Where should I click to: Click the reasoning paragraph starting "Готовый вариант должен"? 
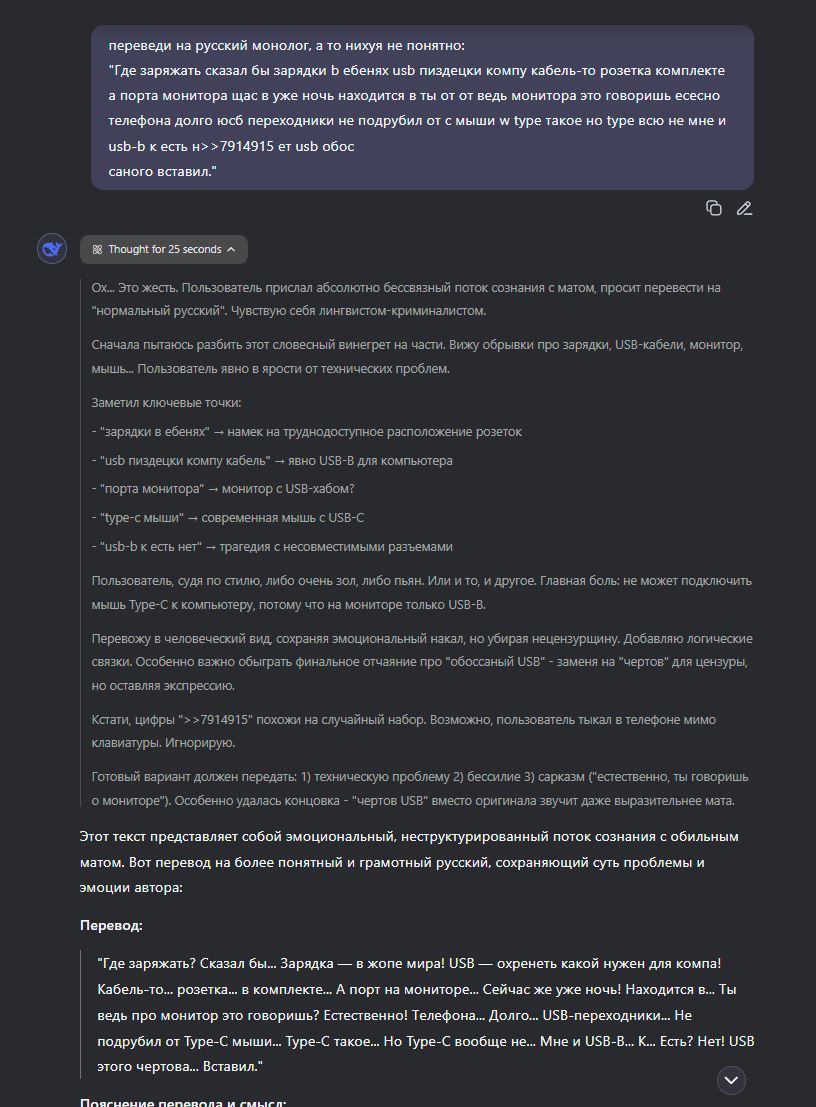[x=420, y=789]
